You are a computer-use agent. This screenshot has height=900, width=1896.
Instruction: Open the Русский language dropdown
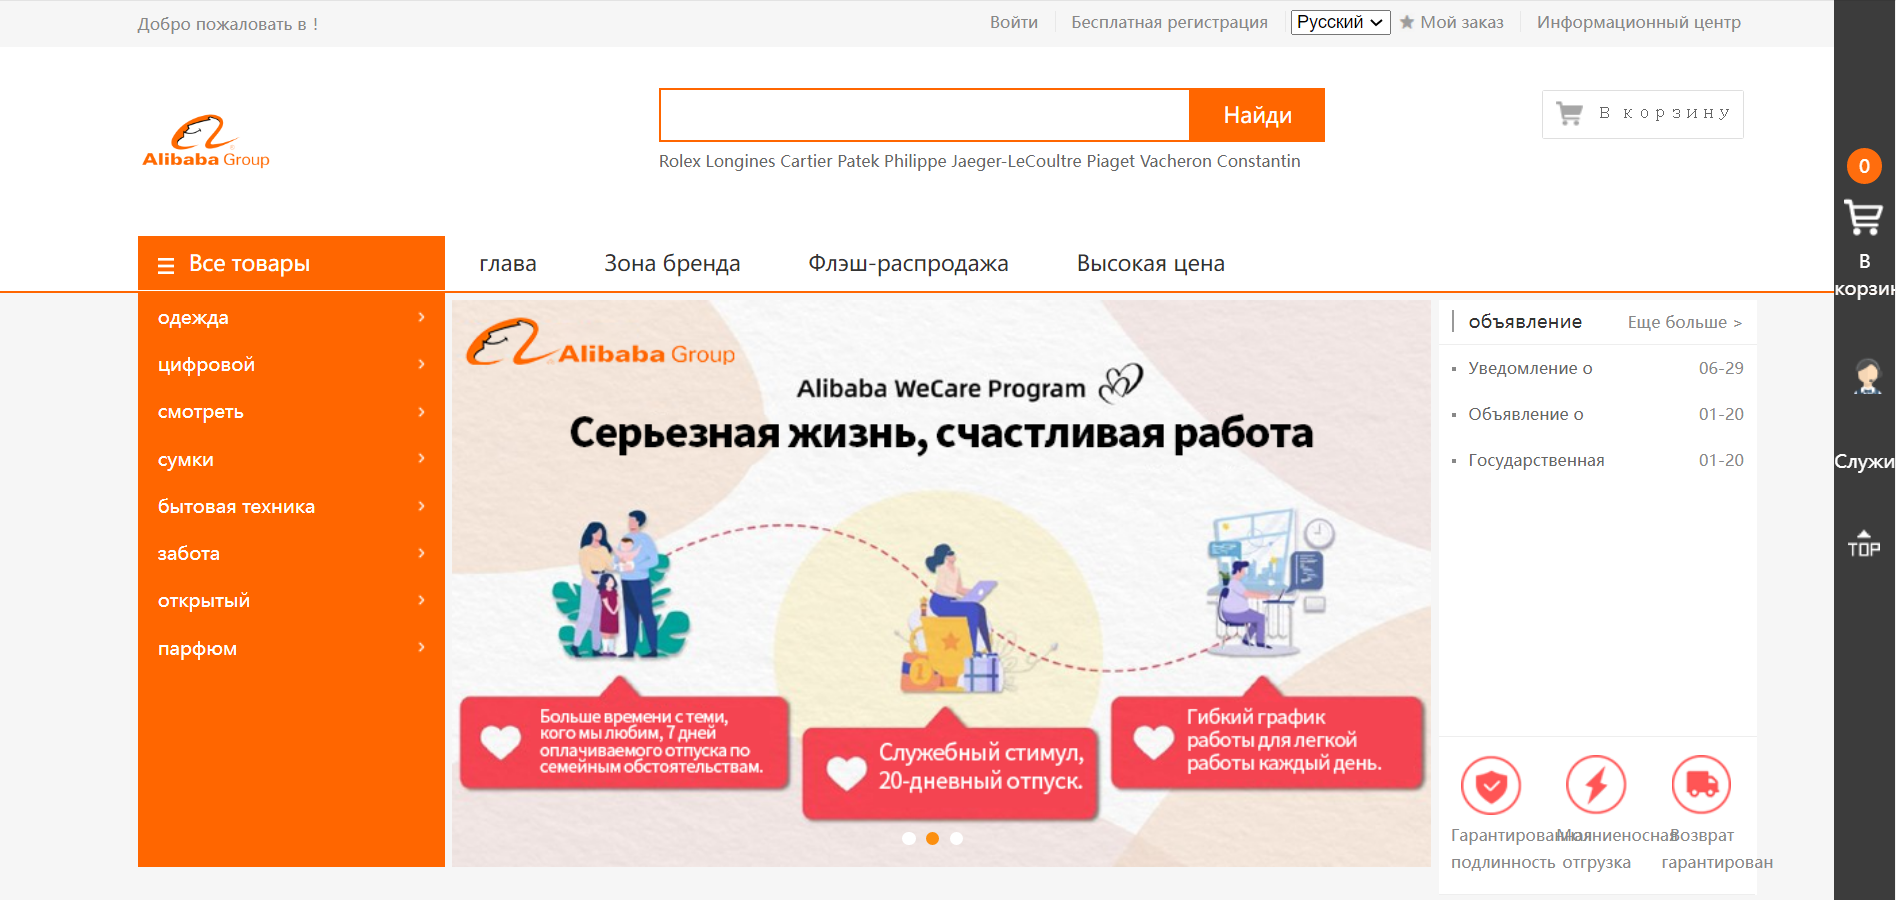click(x=1340, y=22)
